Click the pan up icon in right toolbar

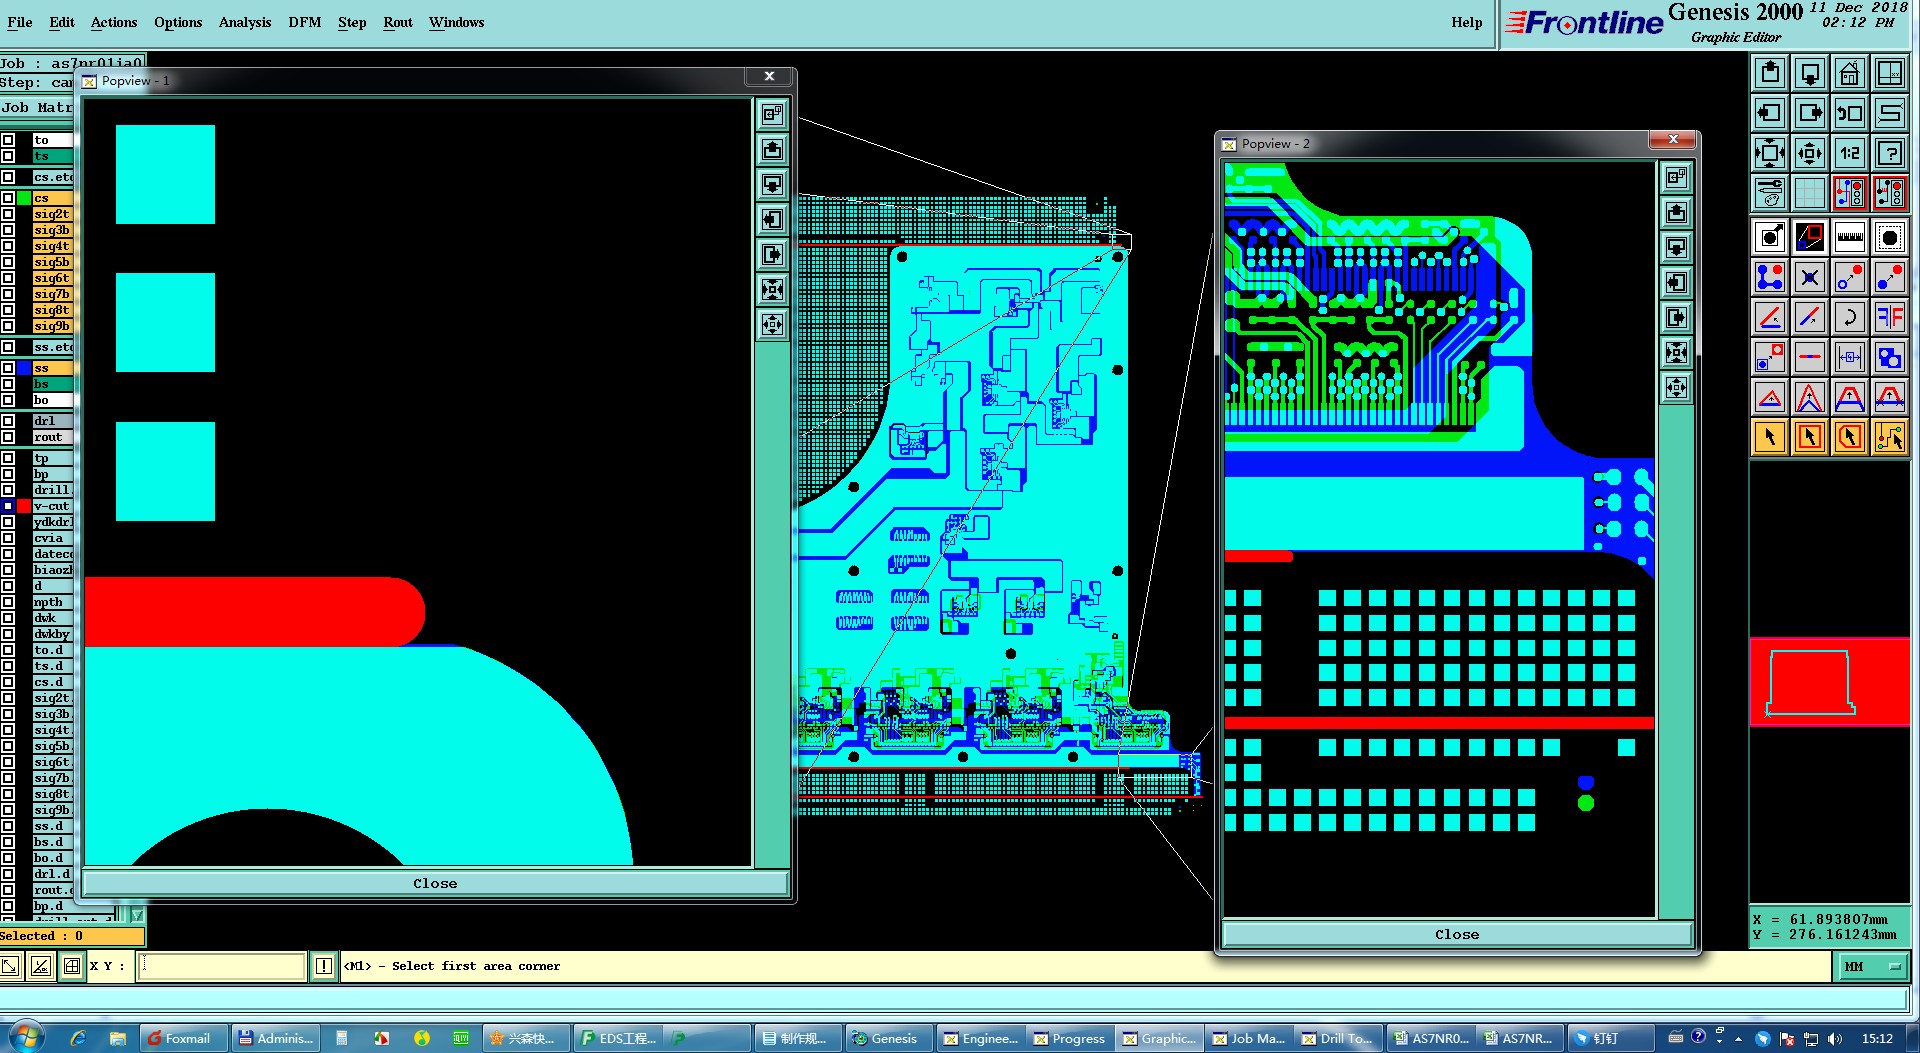tap(1770, 73)
